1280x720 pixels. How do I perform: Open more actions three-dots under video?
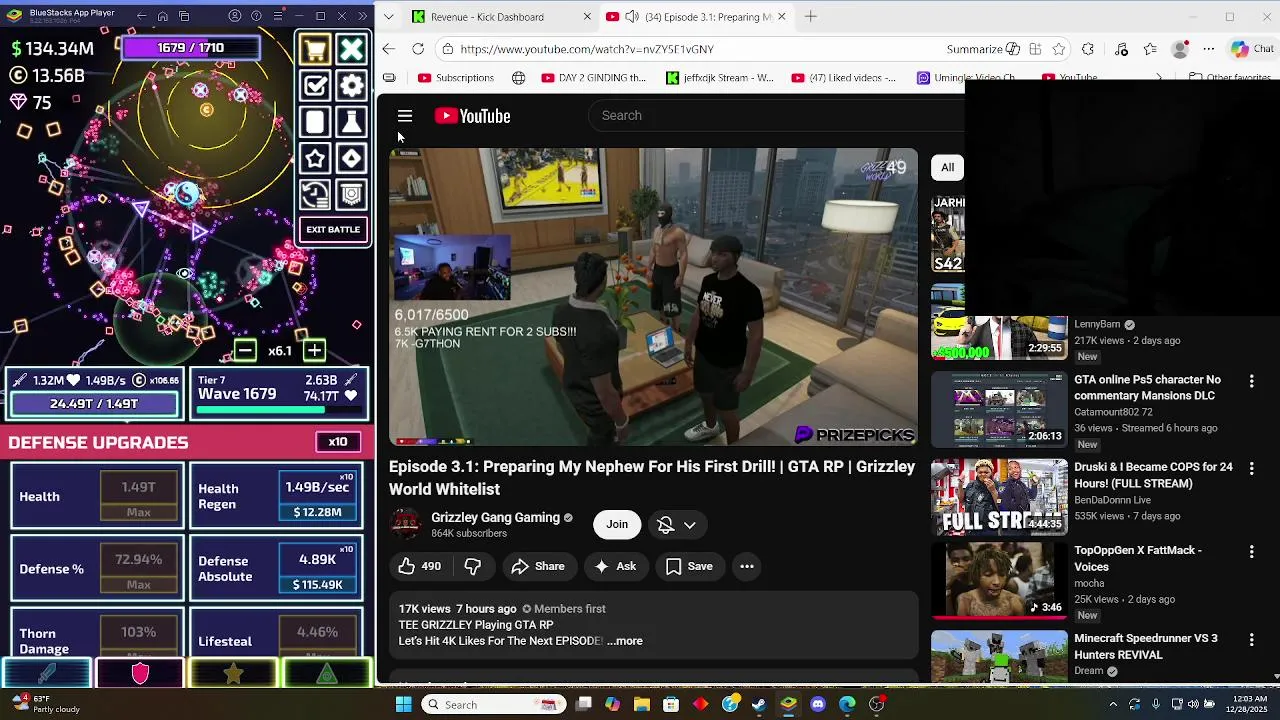click(x=747, y=567)
